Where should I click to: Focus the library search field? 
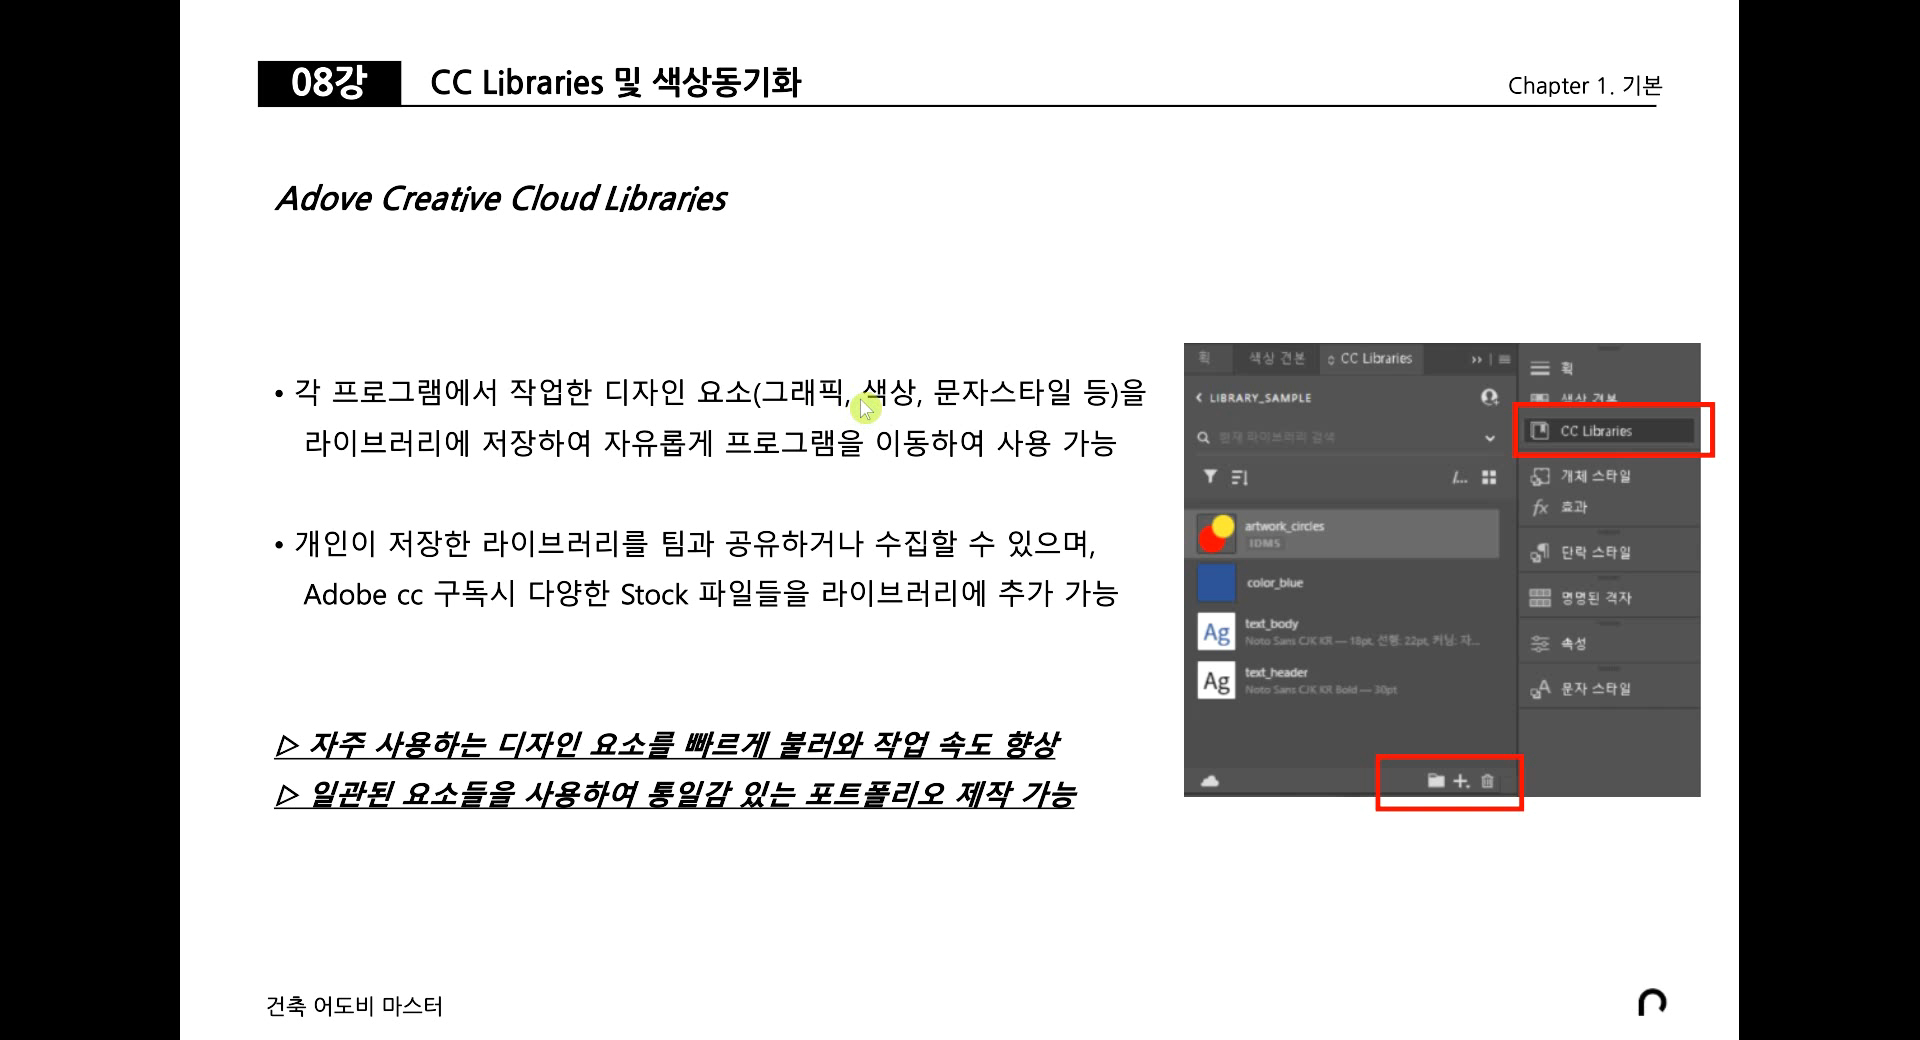[x=1345, y=438]
